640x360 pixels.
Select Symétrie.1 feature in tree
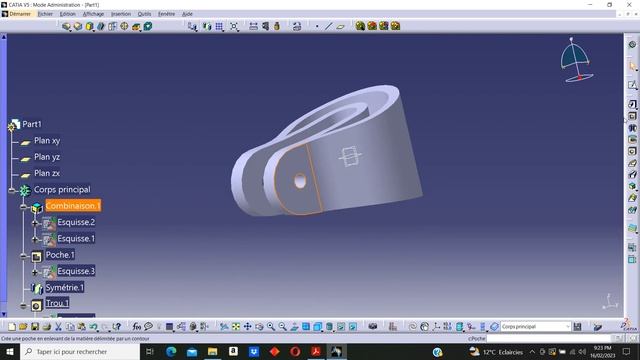[x=64, y=287]
